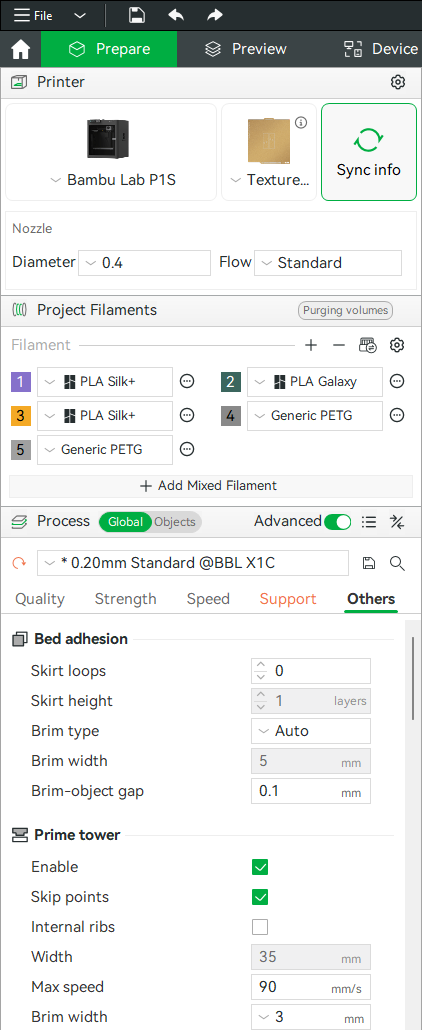
Task: Open the Speed settings tab
Action: click(208, 599)
